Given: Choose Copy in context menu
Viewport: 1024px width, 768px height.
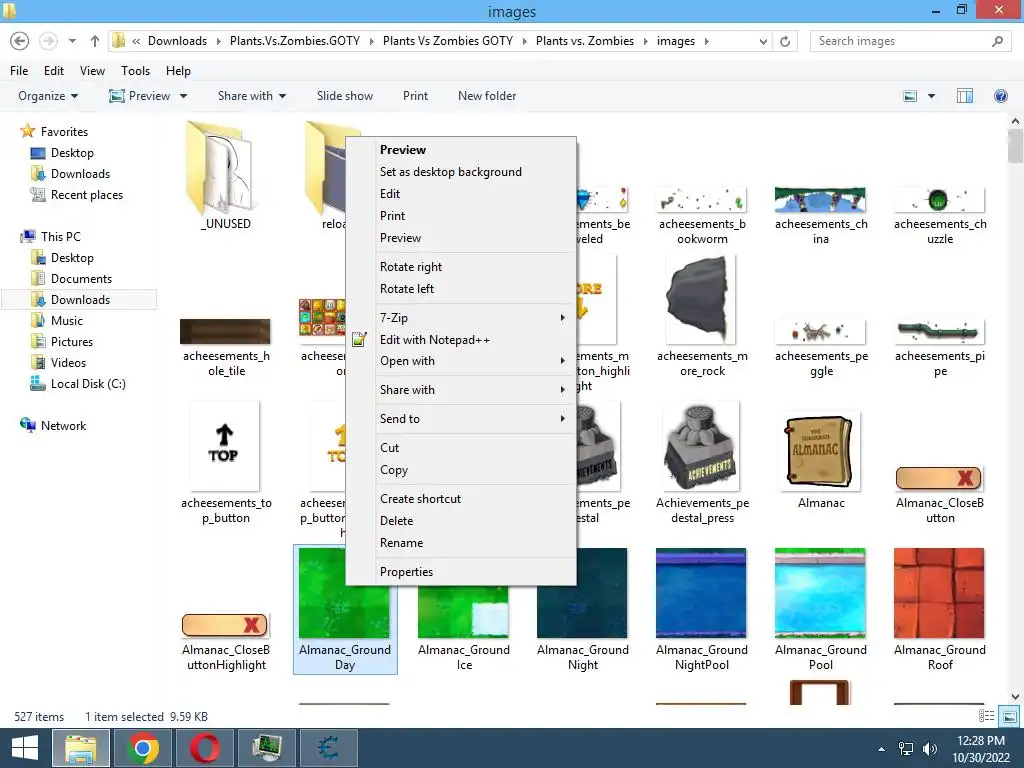Looking at the screenshot, I should [394, 470].
